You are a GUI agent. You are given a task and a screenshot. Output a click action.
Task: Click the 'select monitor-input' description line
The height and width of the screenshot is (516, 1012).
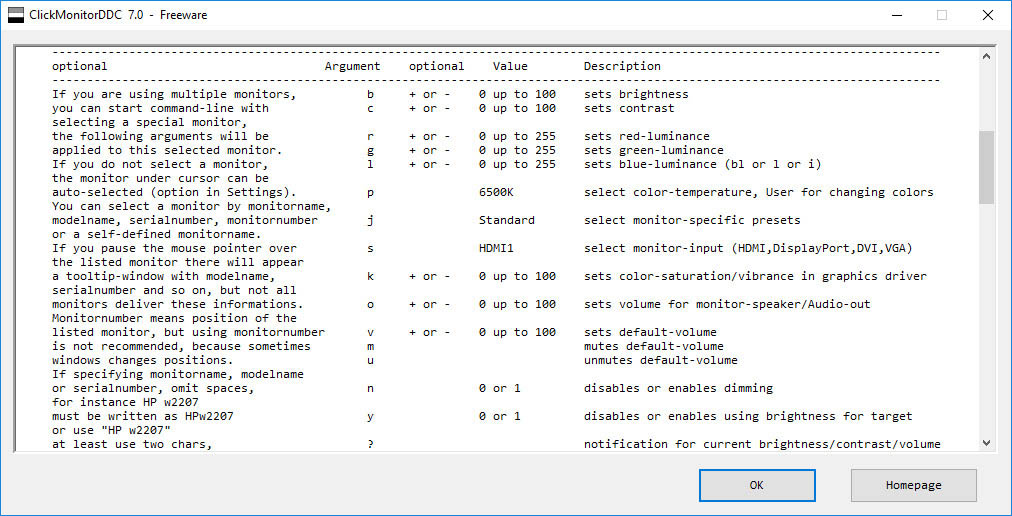tap(748, 248)
